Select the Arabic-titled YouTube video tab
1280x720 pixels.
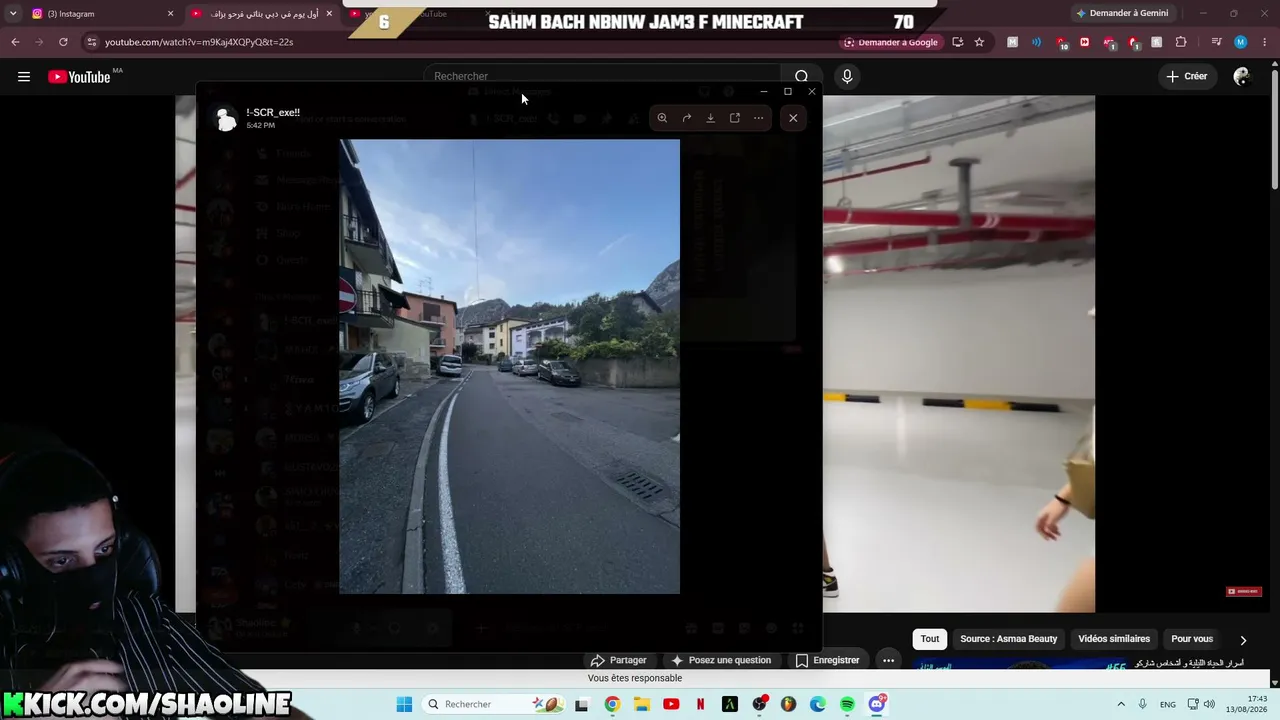(262, 14)
